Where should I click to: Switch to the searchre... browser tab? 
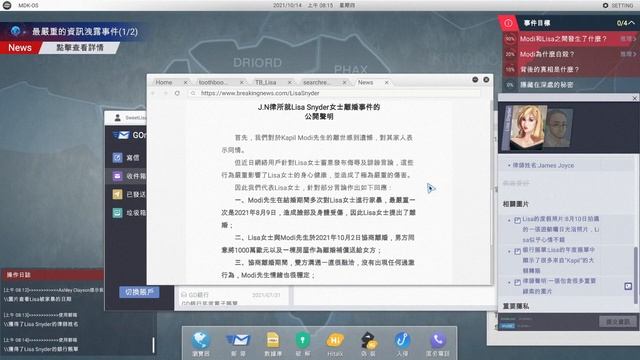[316, 82]
